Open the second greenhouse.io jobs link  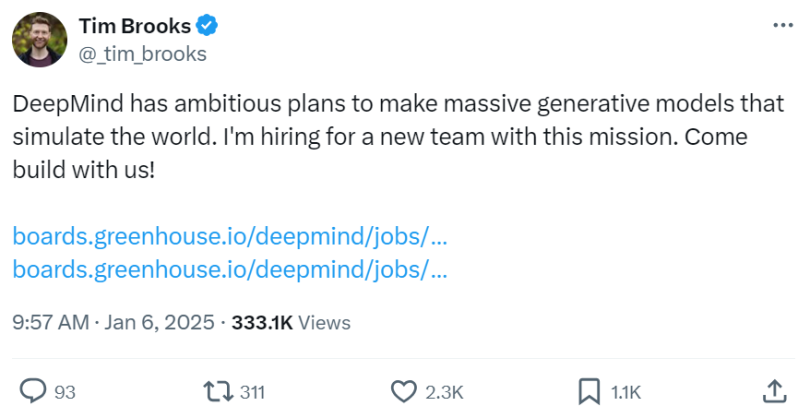229,269
